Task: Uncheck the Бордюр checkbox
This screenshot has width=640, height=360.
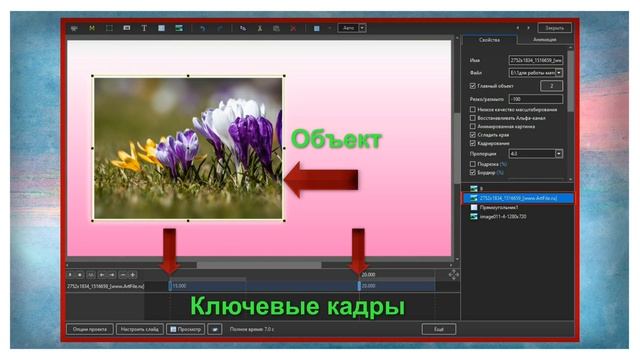Action: (x=473, y=173)
